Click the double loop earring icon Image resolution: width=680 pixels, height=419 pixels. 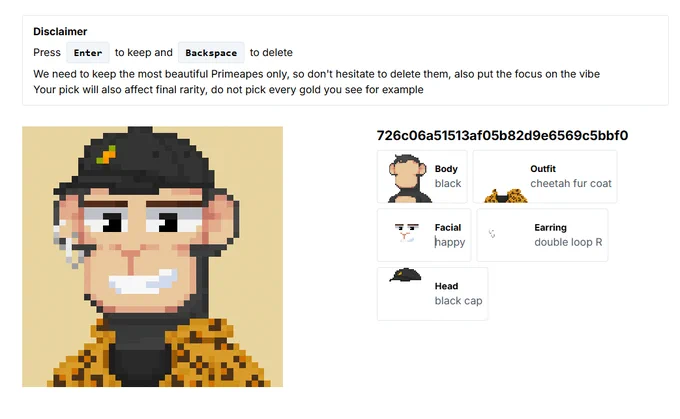pos(492,233)
